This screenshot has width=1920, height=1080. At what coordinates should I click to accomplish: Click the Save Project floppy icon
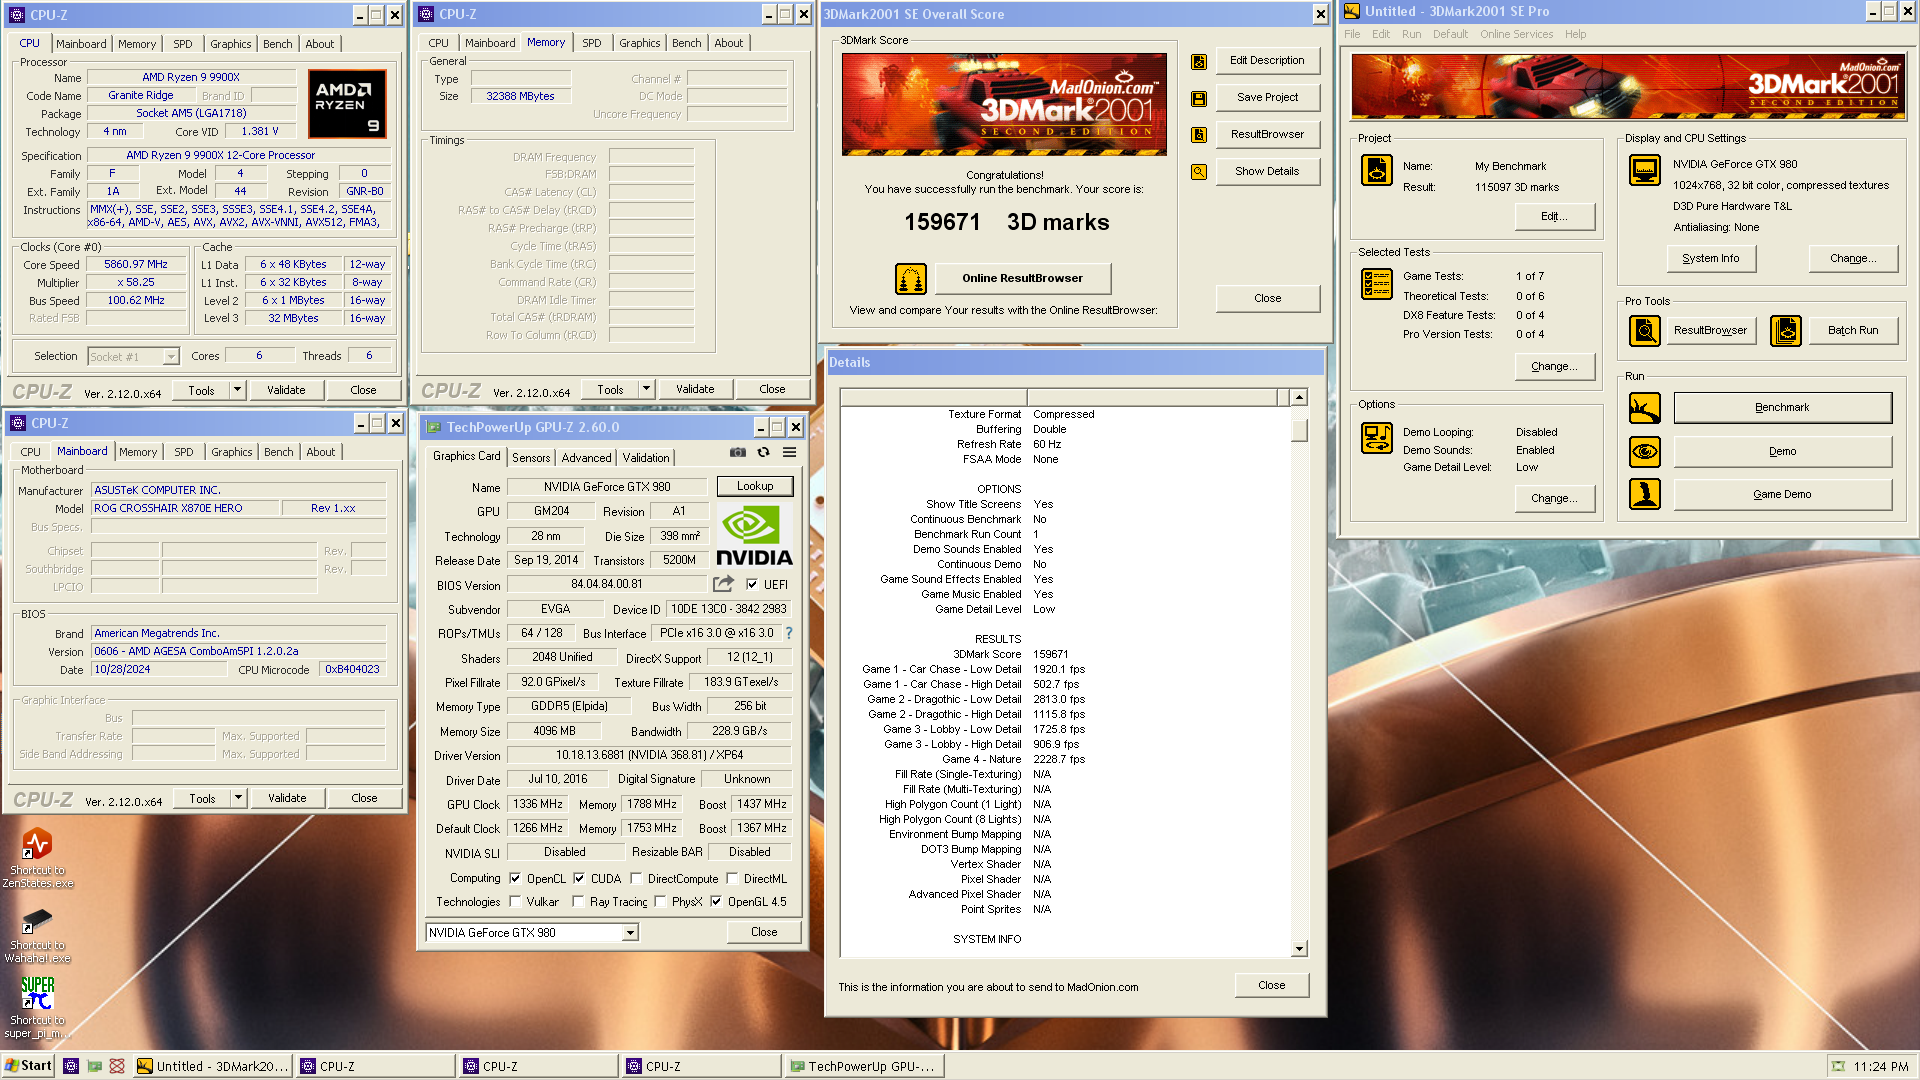pyautogui.click(x=1199, y=99)
